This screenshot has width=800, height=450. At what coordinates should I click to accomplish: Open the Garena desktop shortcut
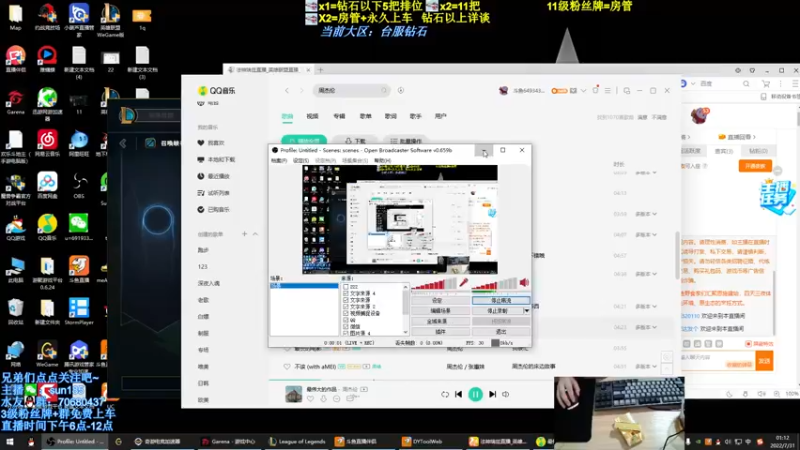coord(15,101)
